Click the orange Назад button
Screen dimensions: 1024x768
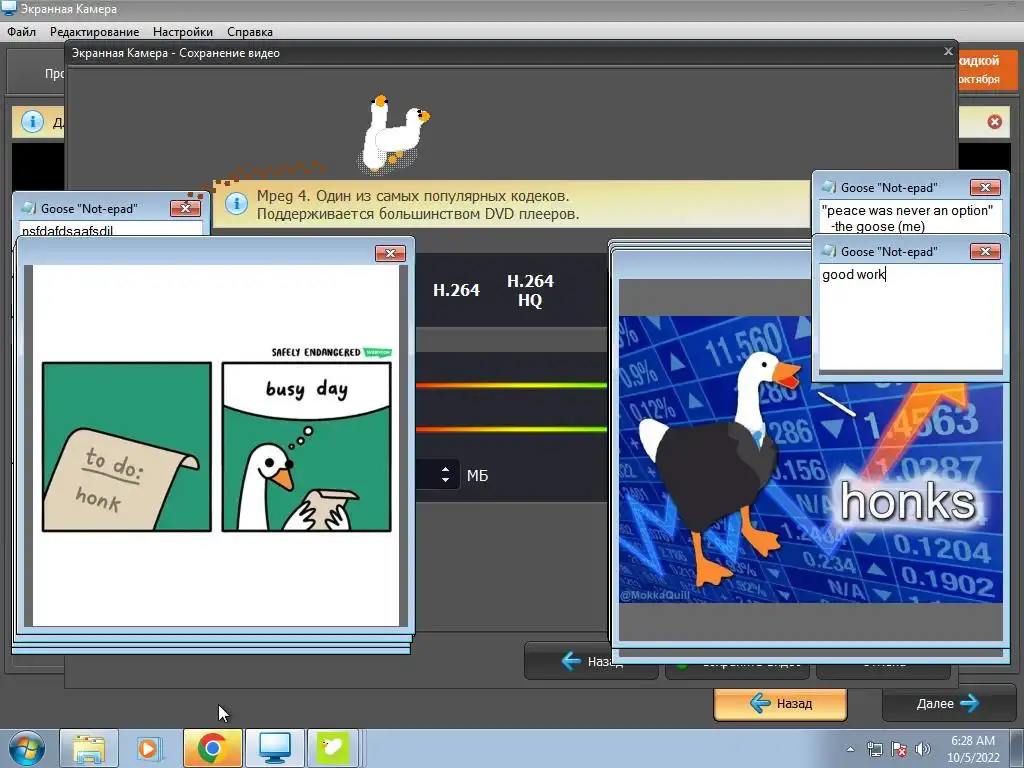tap(780, 703)
